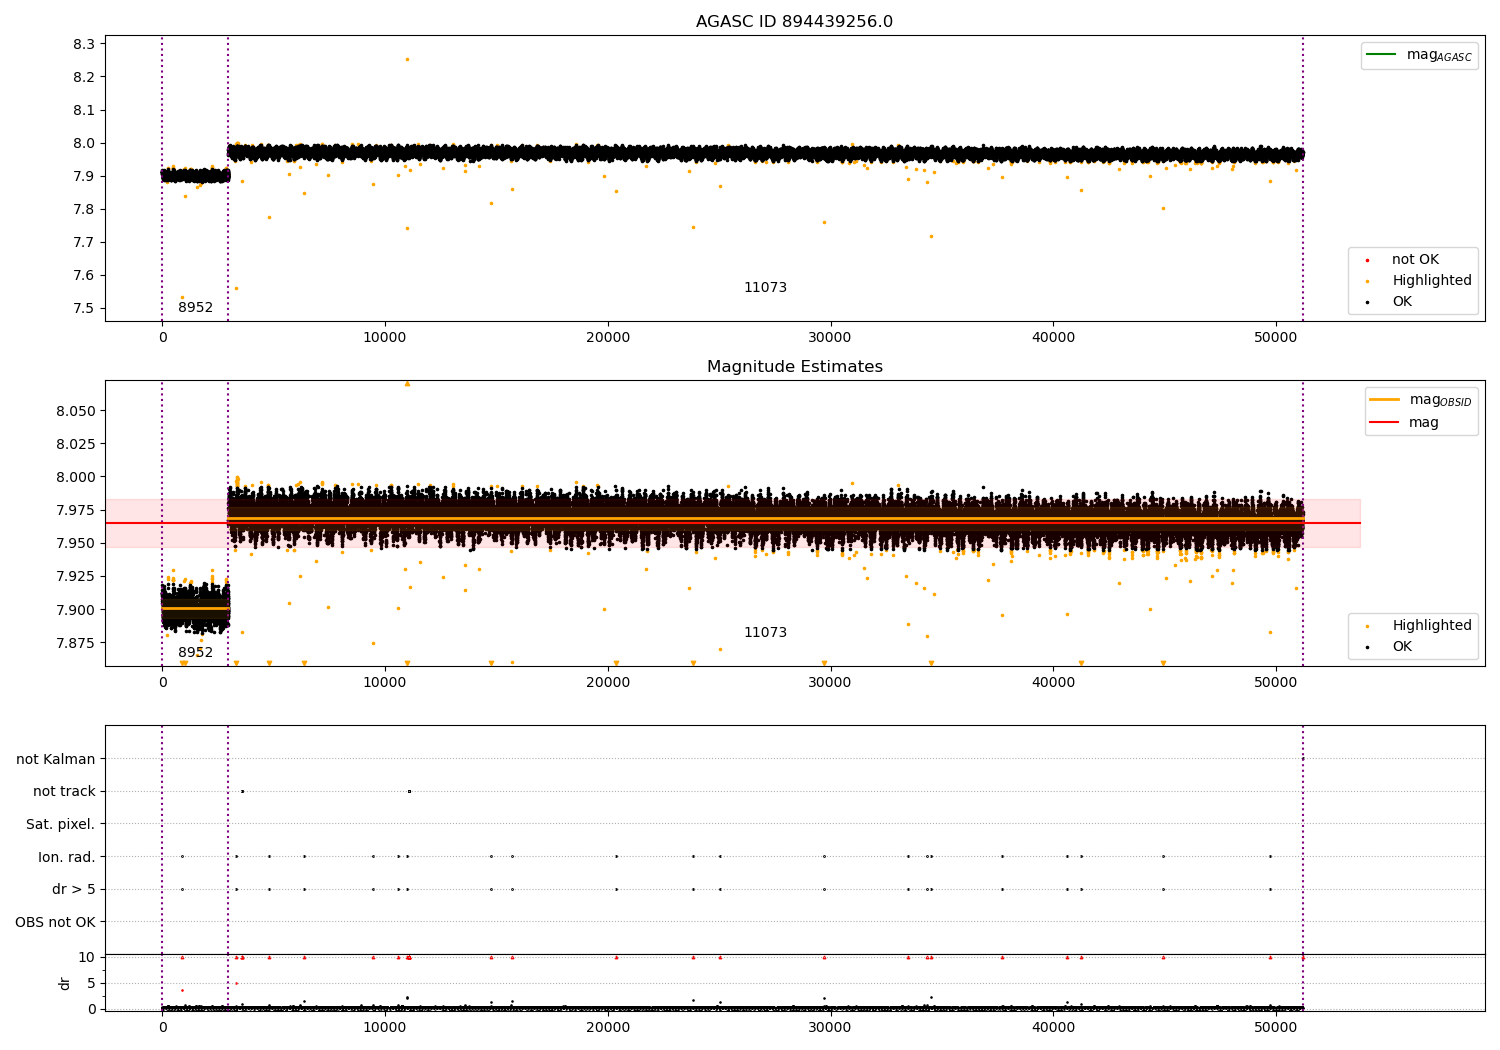
Task: Click the '11073' annotation in Magnitude Estimates plot
Action: (x=765, y=633)
